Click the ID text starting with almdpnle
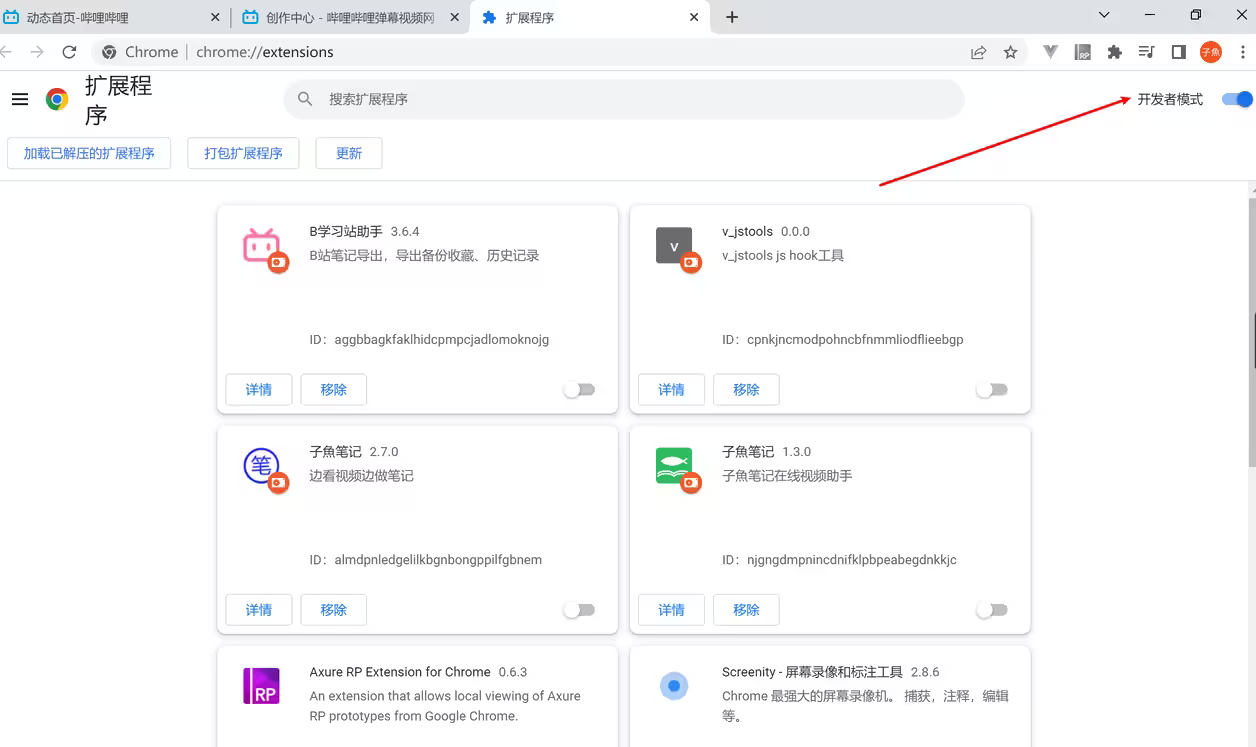Screen dimensions: 1256x747 point(426,559)
